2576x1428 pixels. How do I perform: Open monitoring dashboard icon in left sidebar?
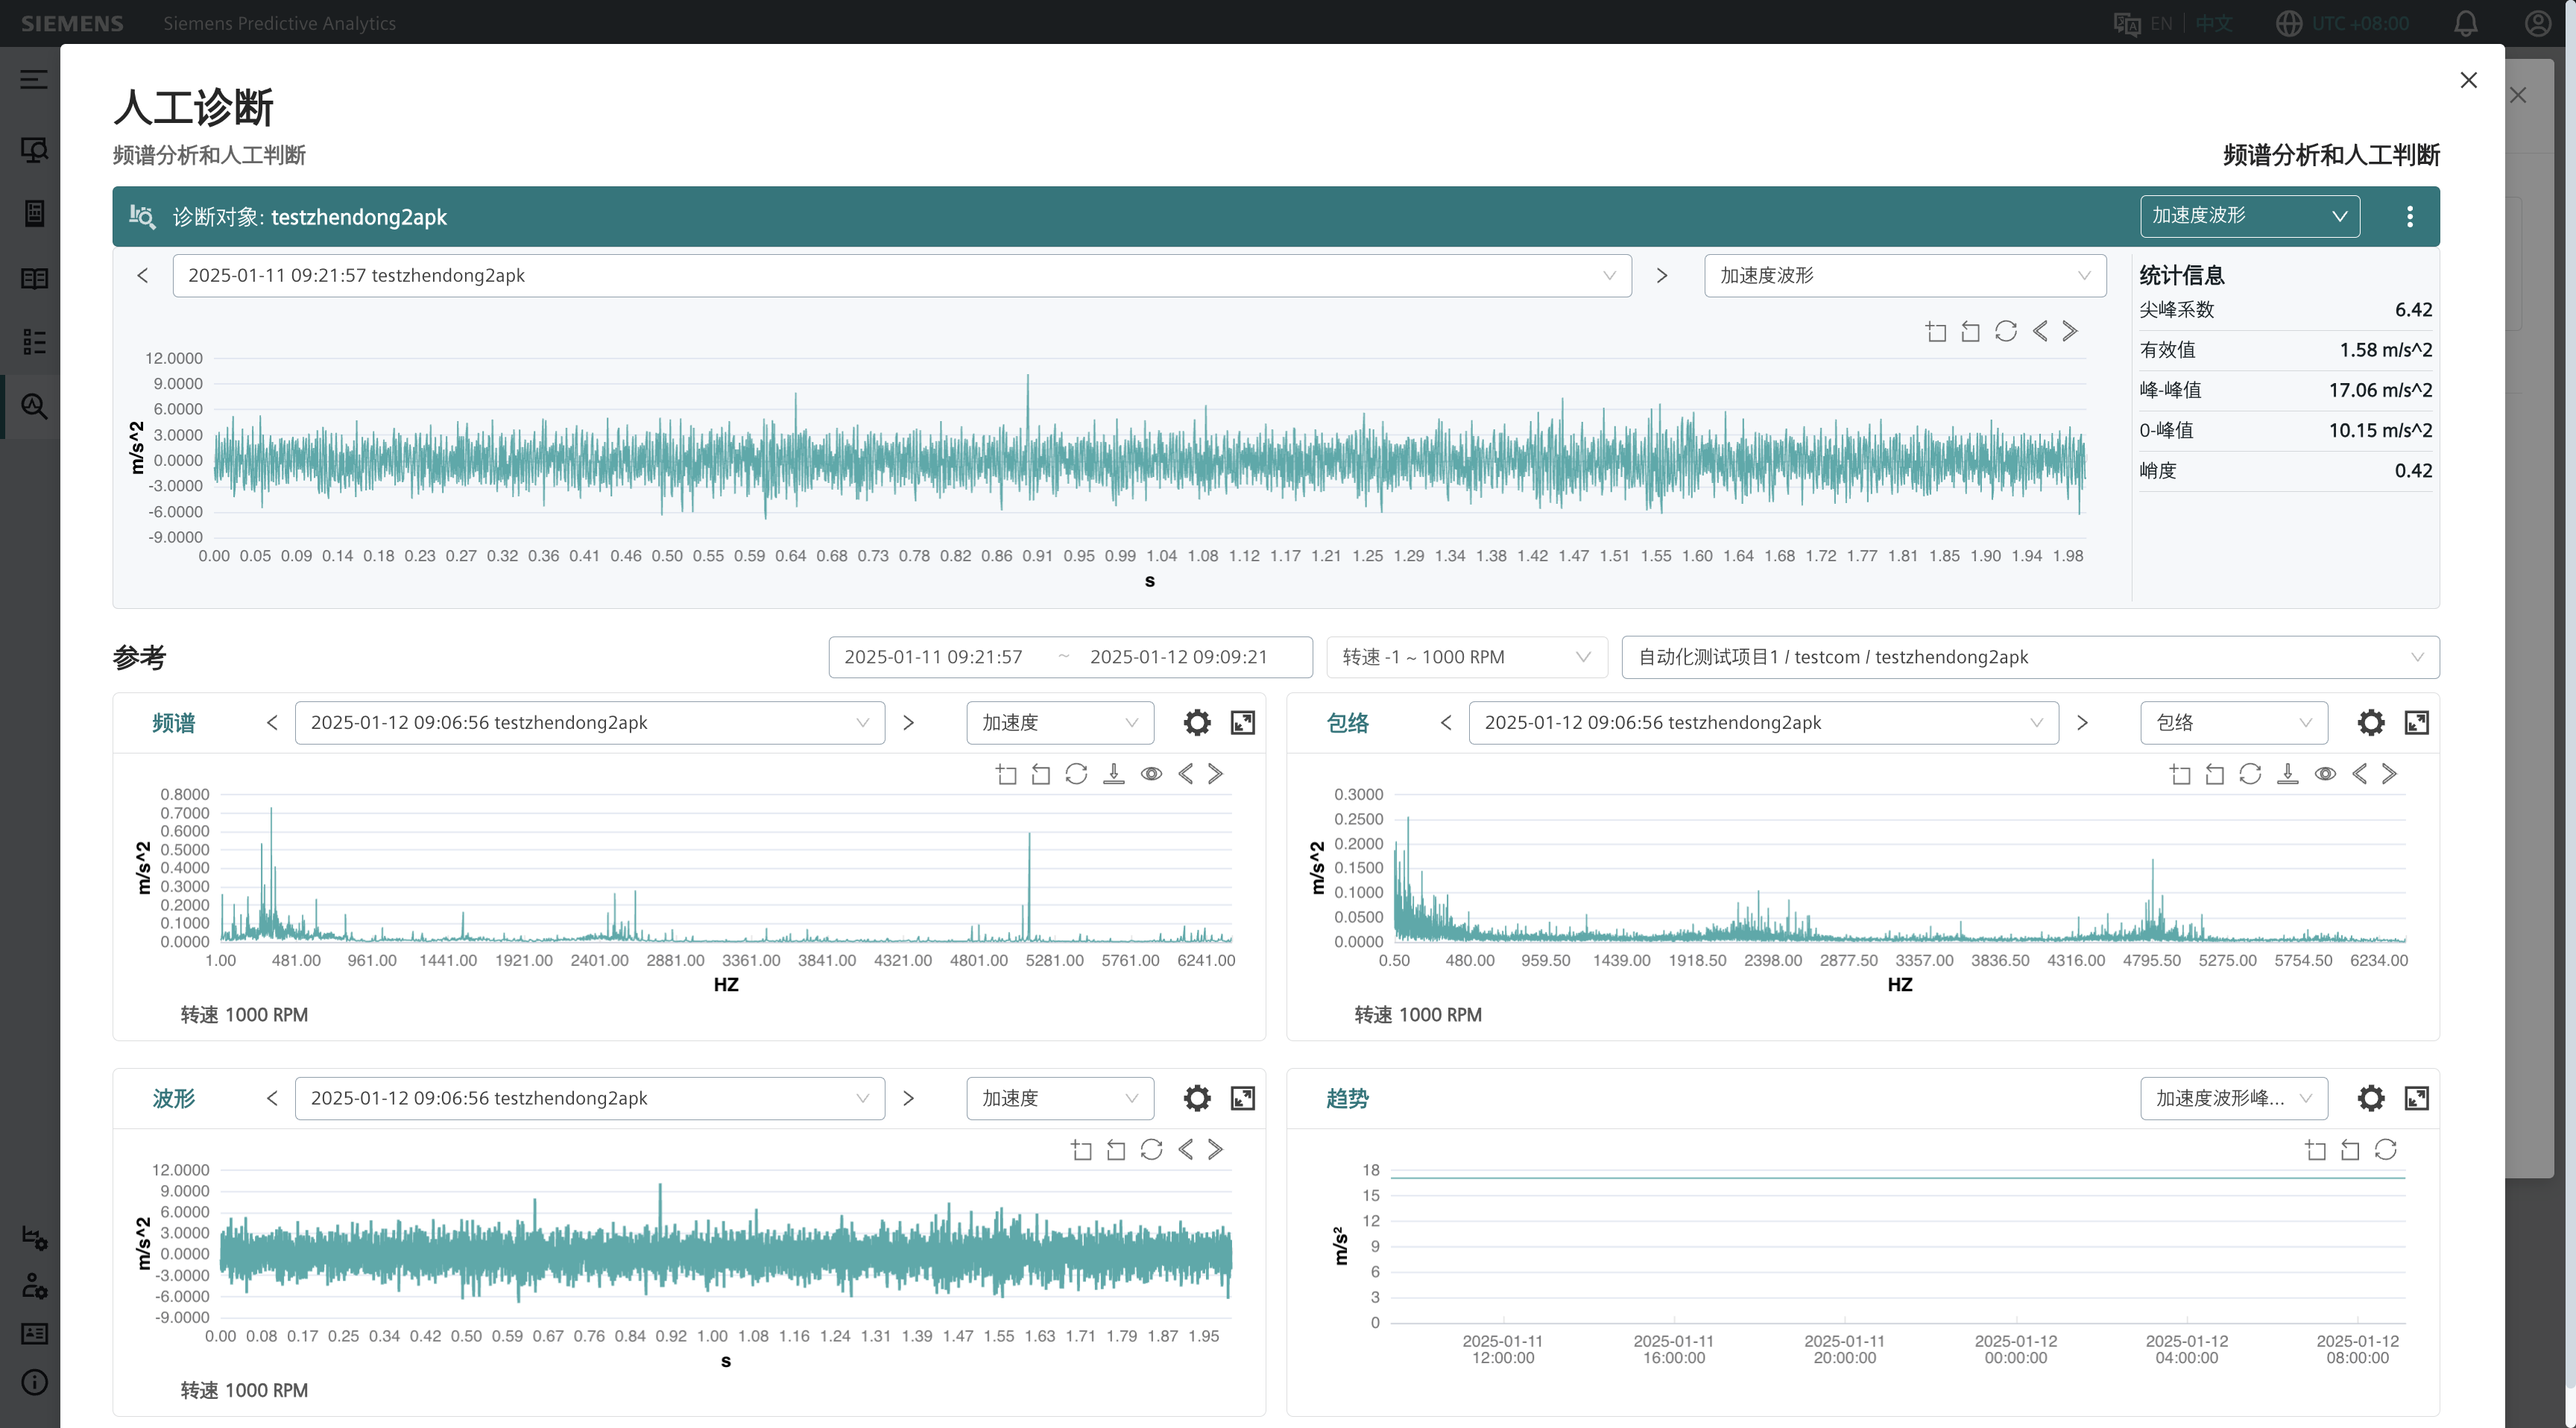[34, 150]
